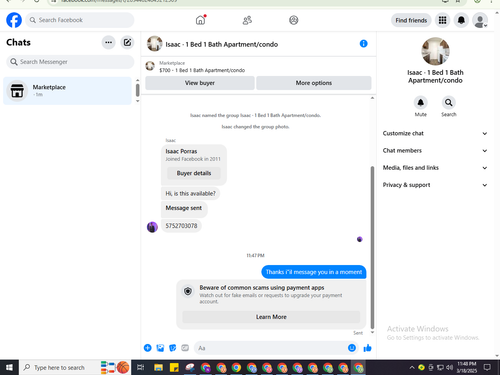This screenshot has width=500, height=375.
Task: Search in conversation magnifier icon
Action: coord(449,102)
